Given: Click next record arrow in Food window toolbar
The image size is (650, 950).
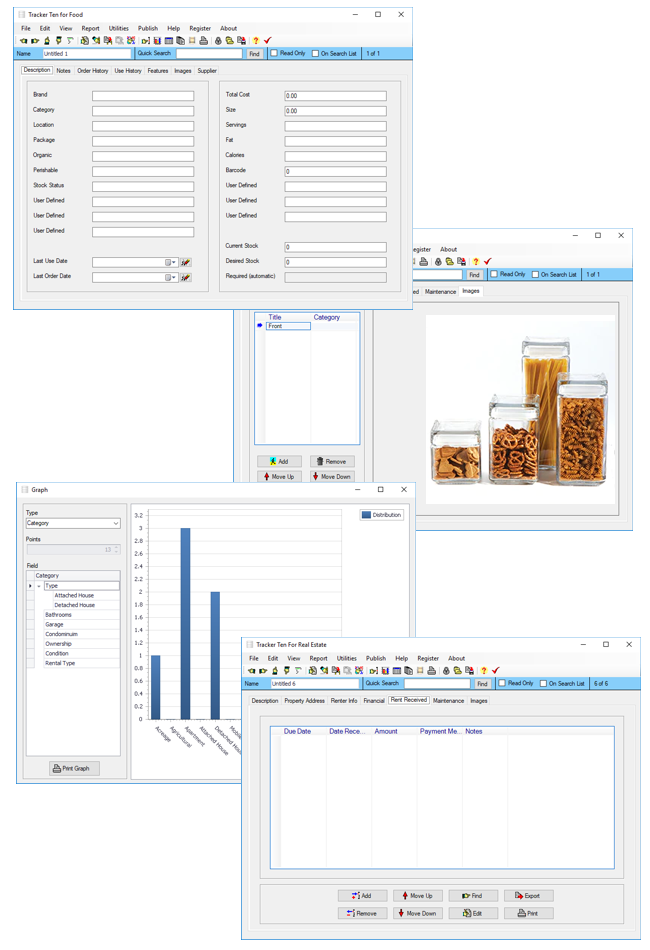Looking at the screenshot, I should [x=35, y=41].
